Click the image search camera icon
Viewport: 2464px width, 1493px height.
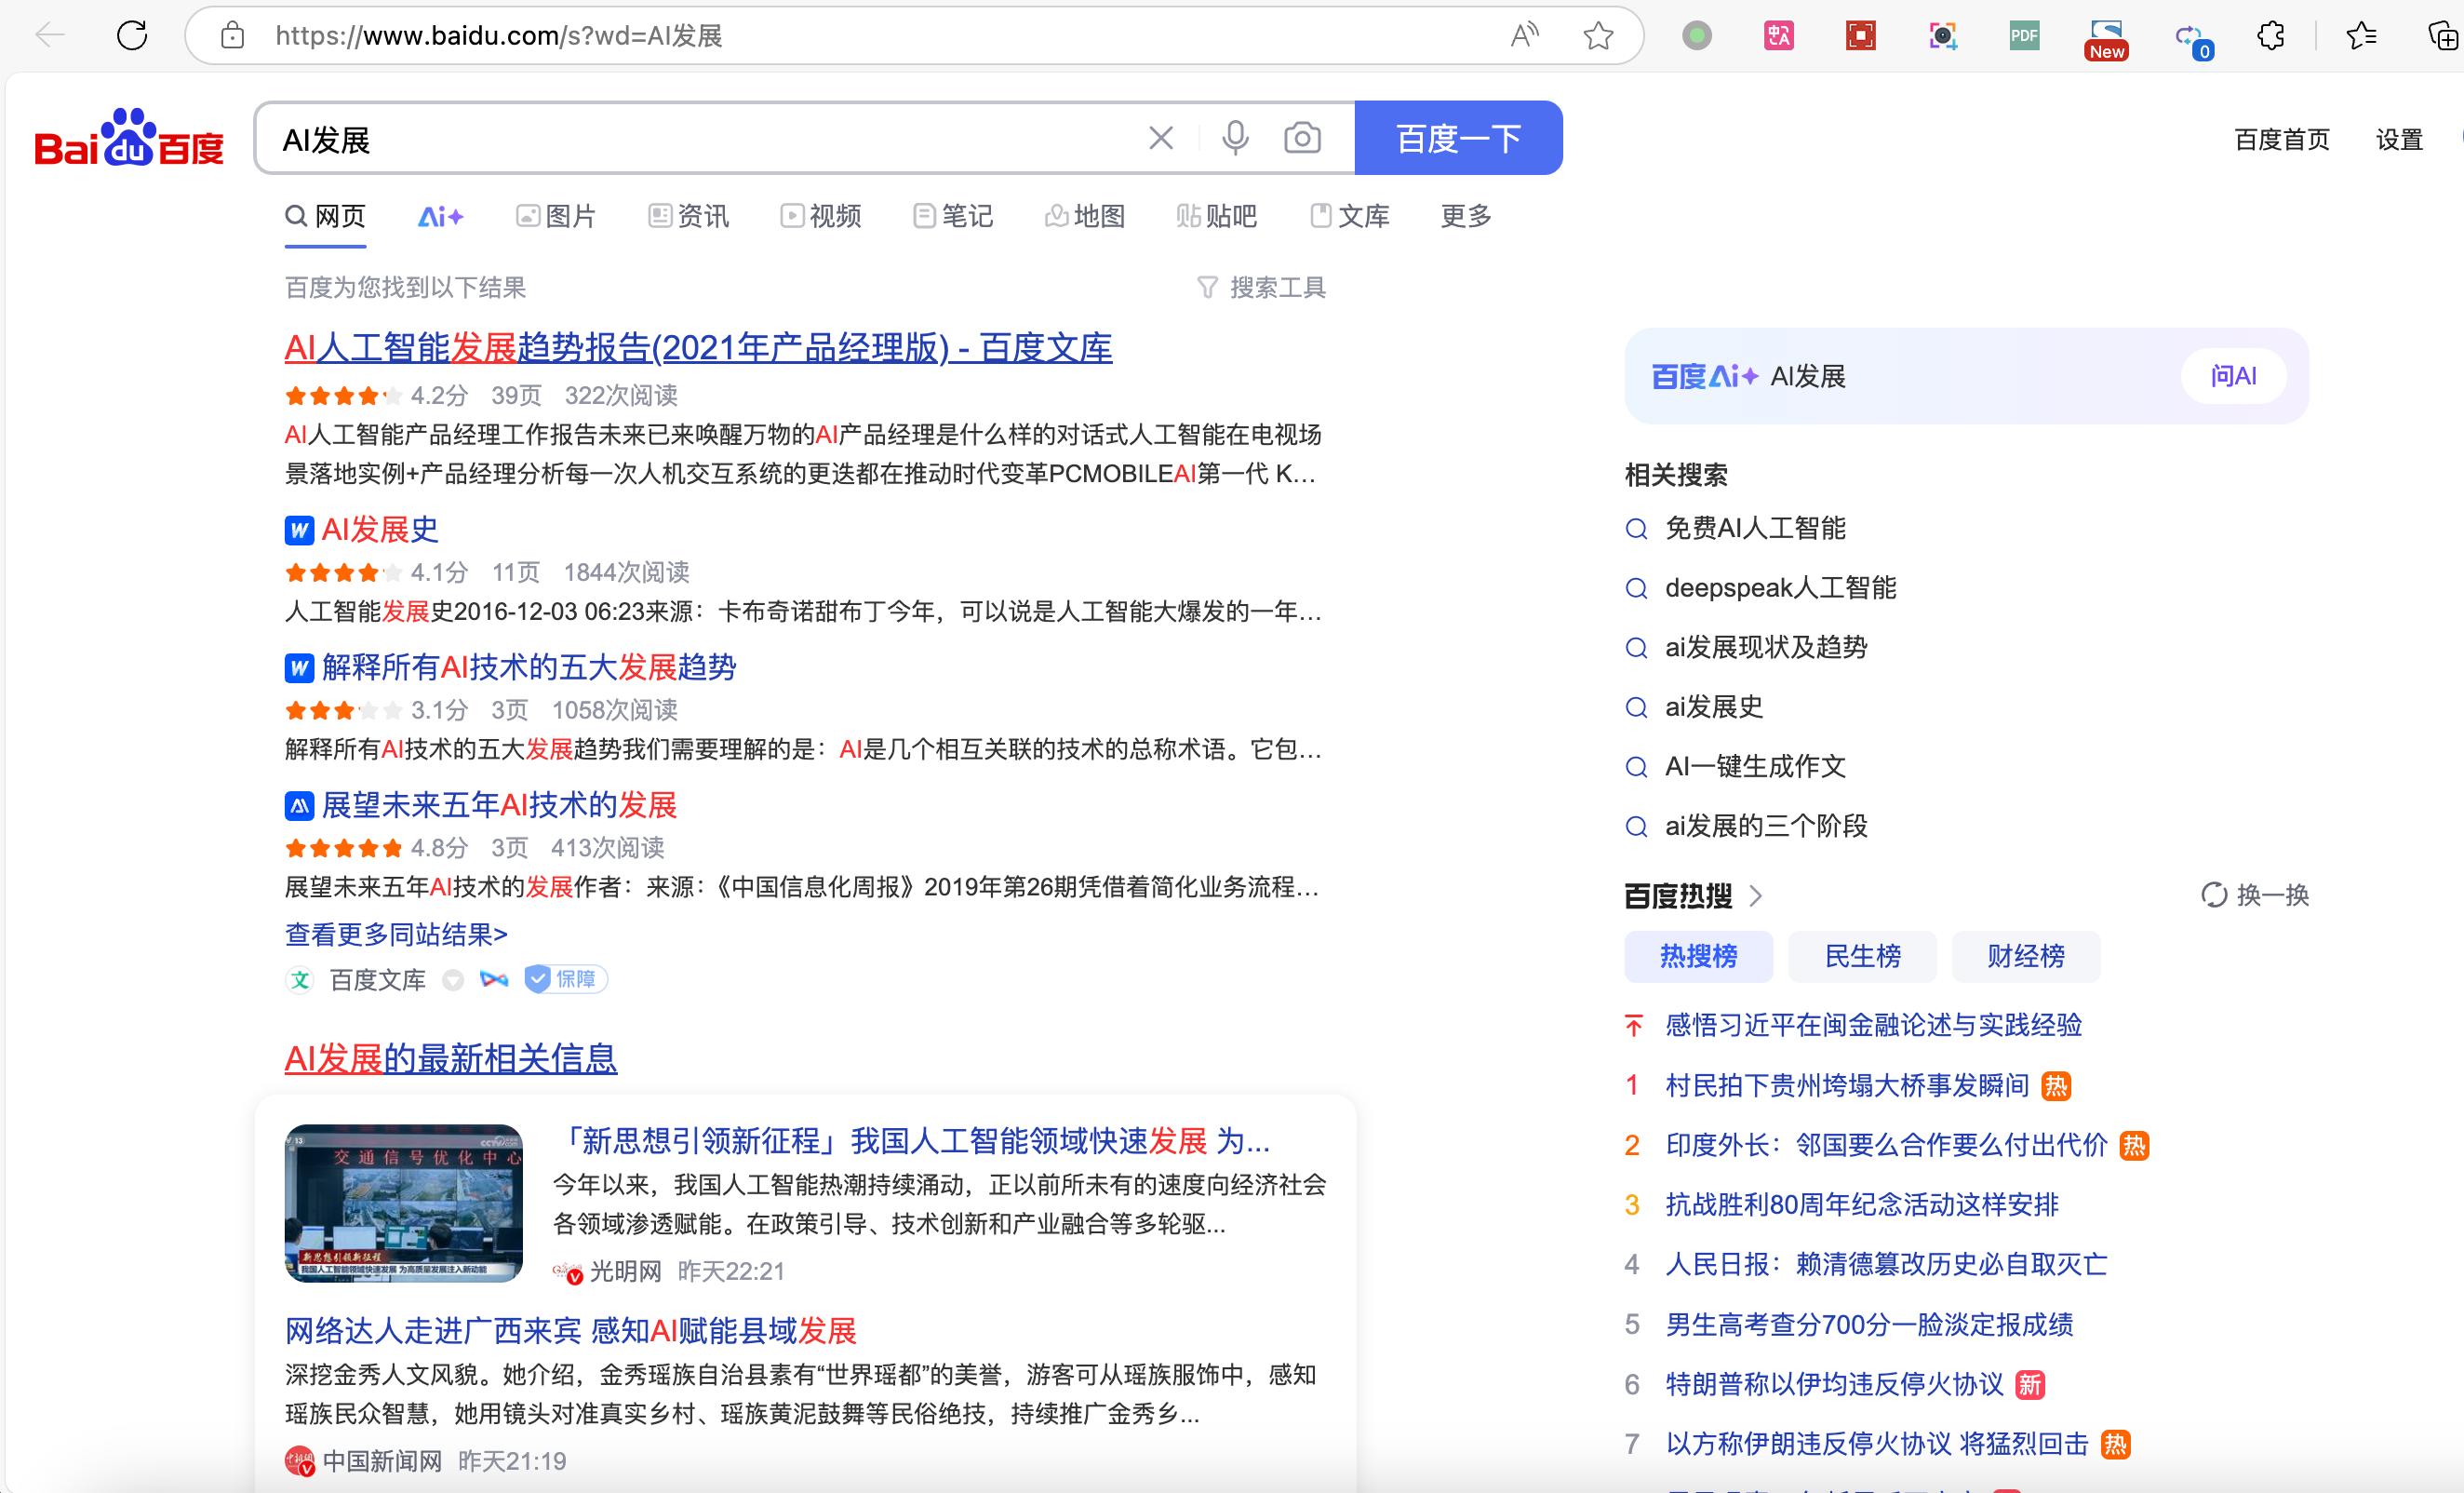[1302, 138]
